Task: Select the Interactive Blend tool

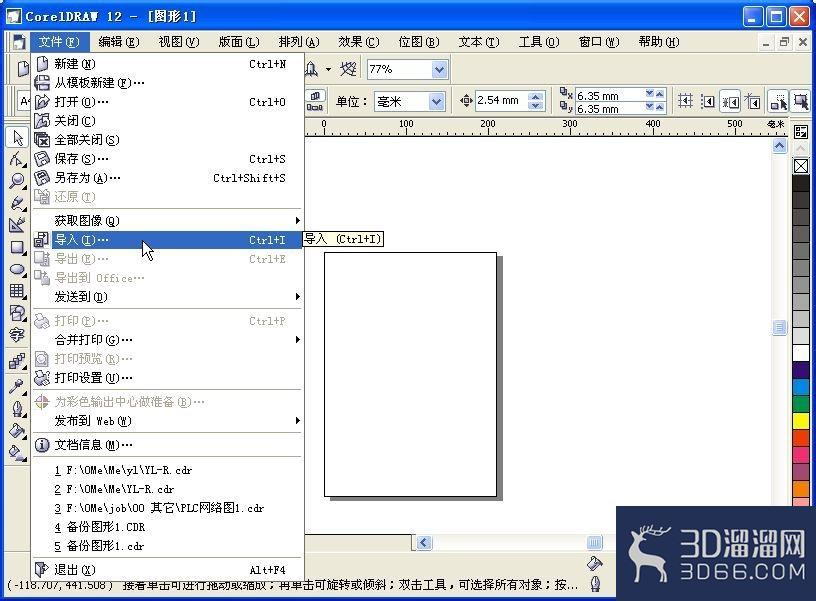Action: click(17, 361)
